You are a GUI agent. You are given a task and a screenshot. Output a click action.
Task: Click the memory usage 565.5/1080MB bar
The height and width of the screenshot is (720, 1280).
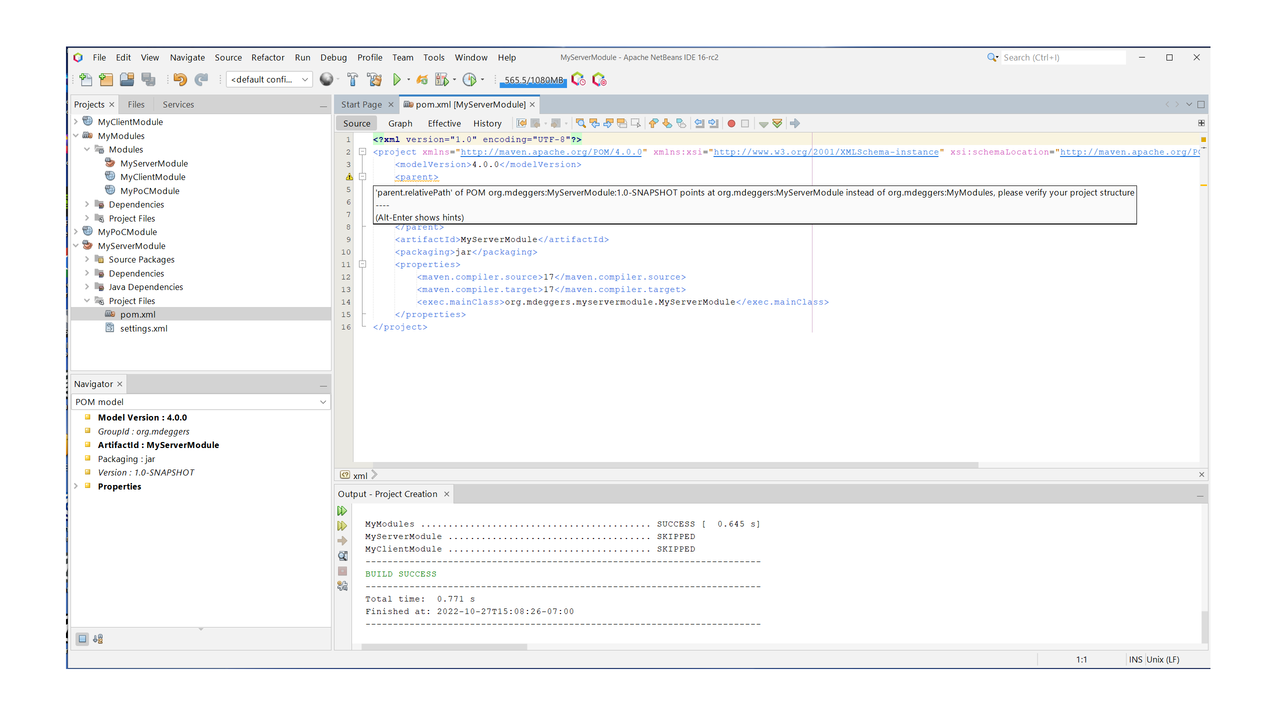point(533,80)
